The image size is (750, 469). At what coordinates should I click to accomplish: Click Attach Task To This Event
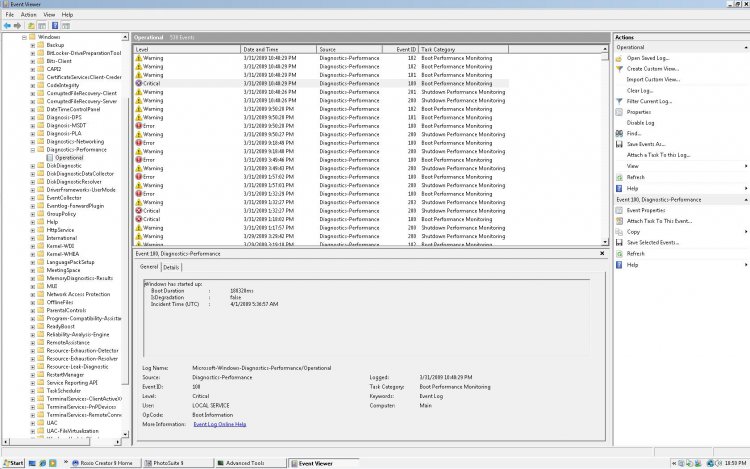[x=659, y=221]
